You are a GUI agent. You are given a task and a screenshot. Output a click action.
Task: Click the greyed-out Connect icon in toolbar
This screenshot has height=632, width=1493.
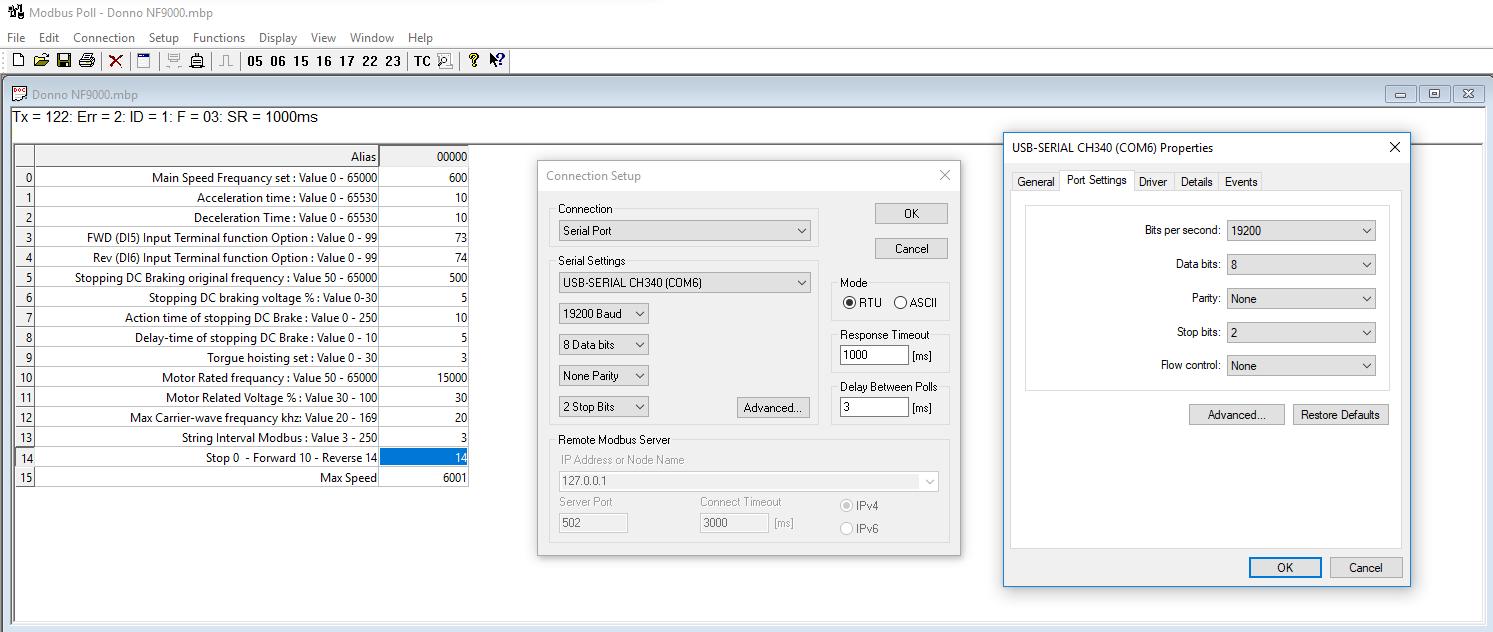point(173,61)
